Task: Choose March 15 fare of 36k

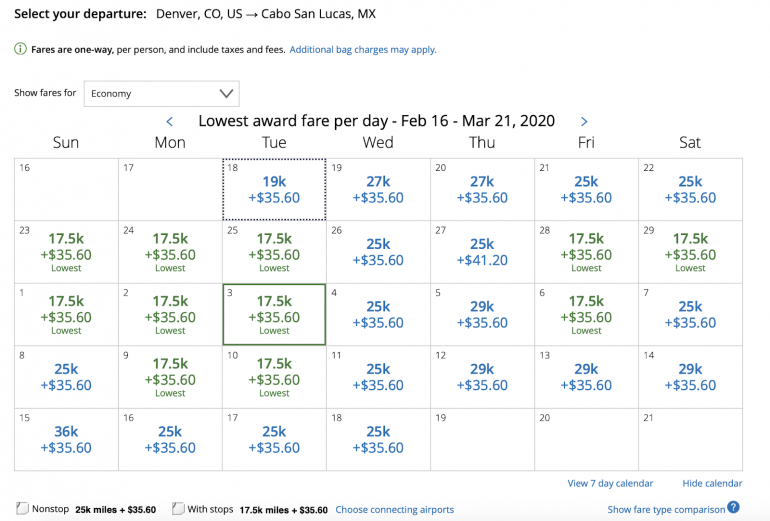Action: (66, 439)
